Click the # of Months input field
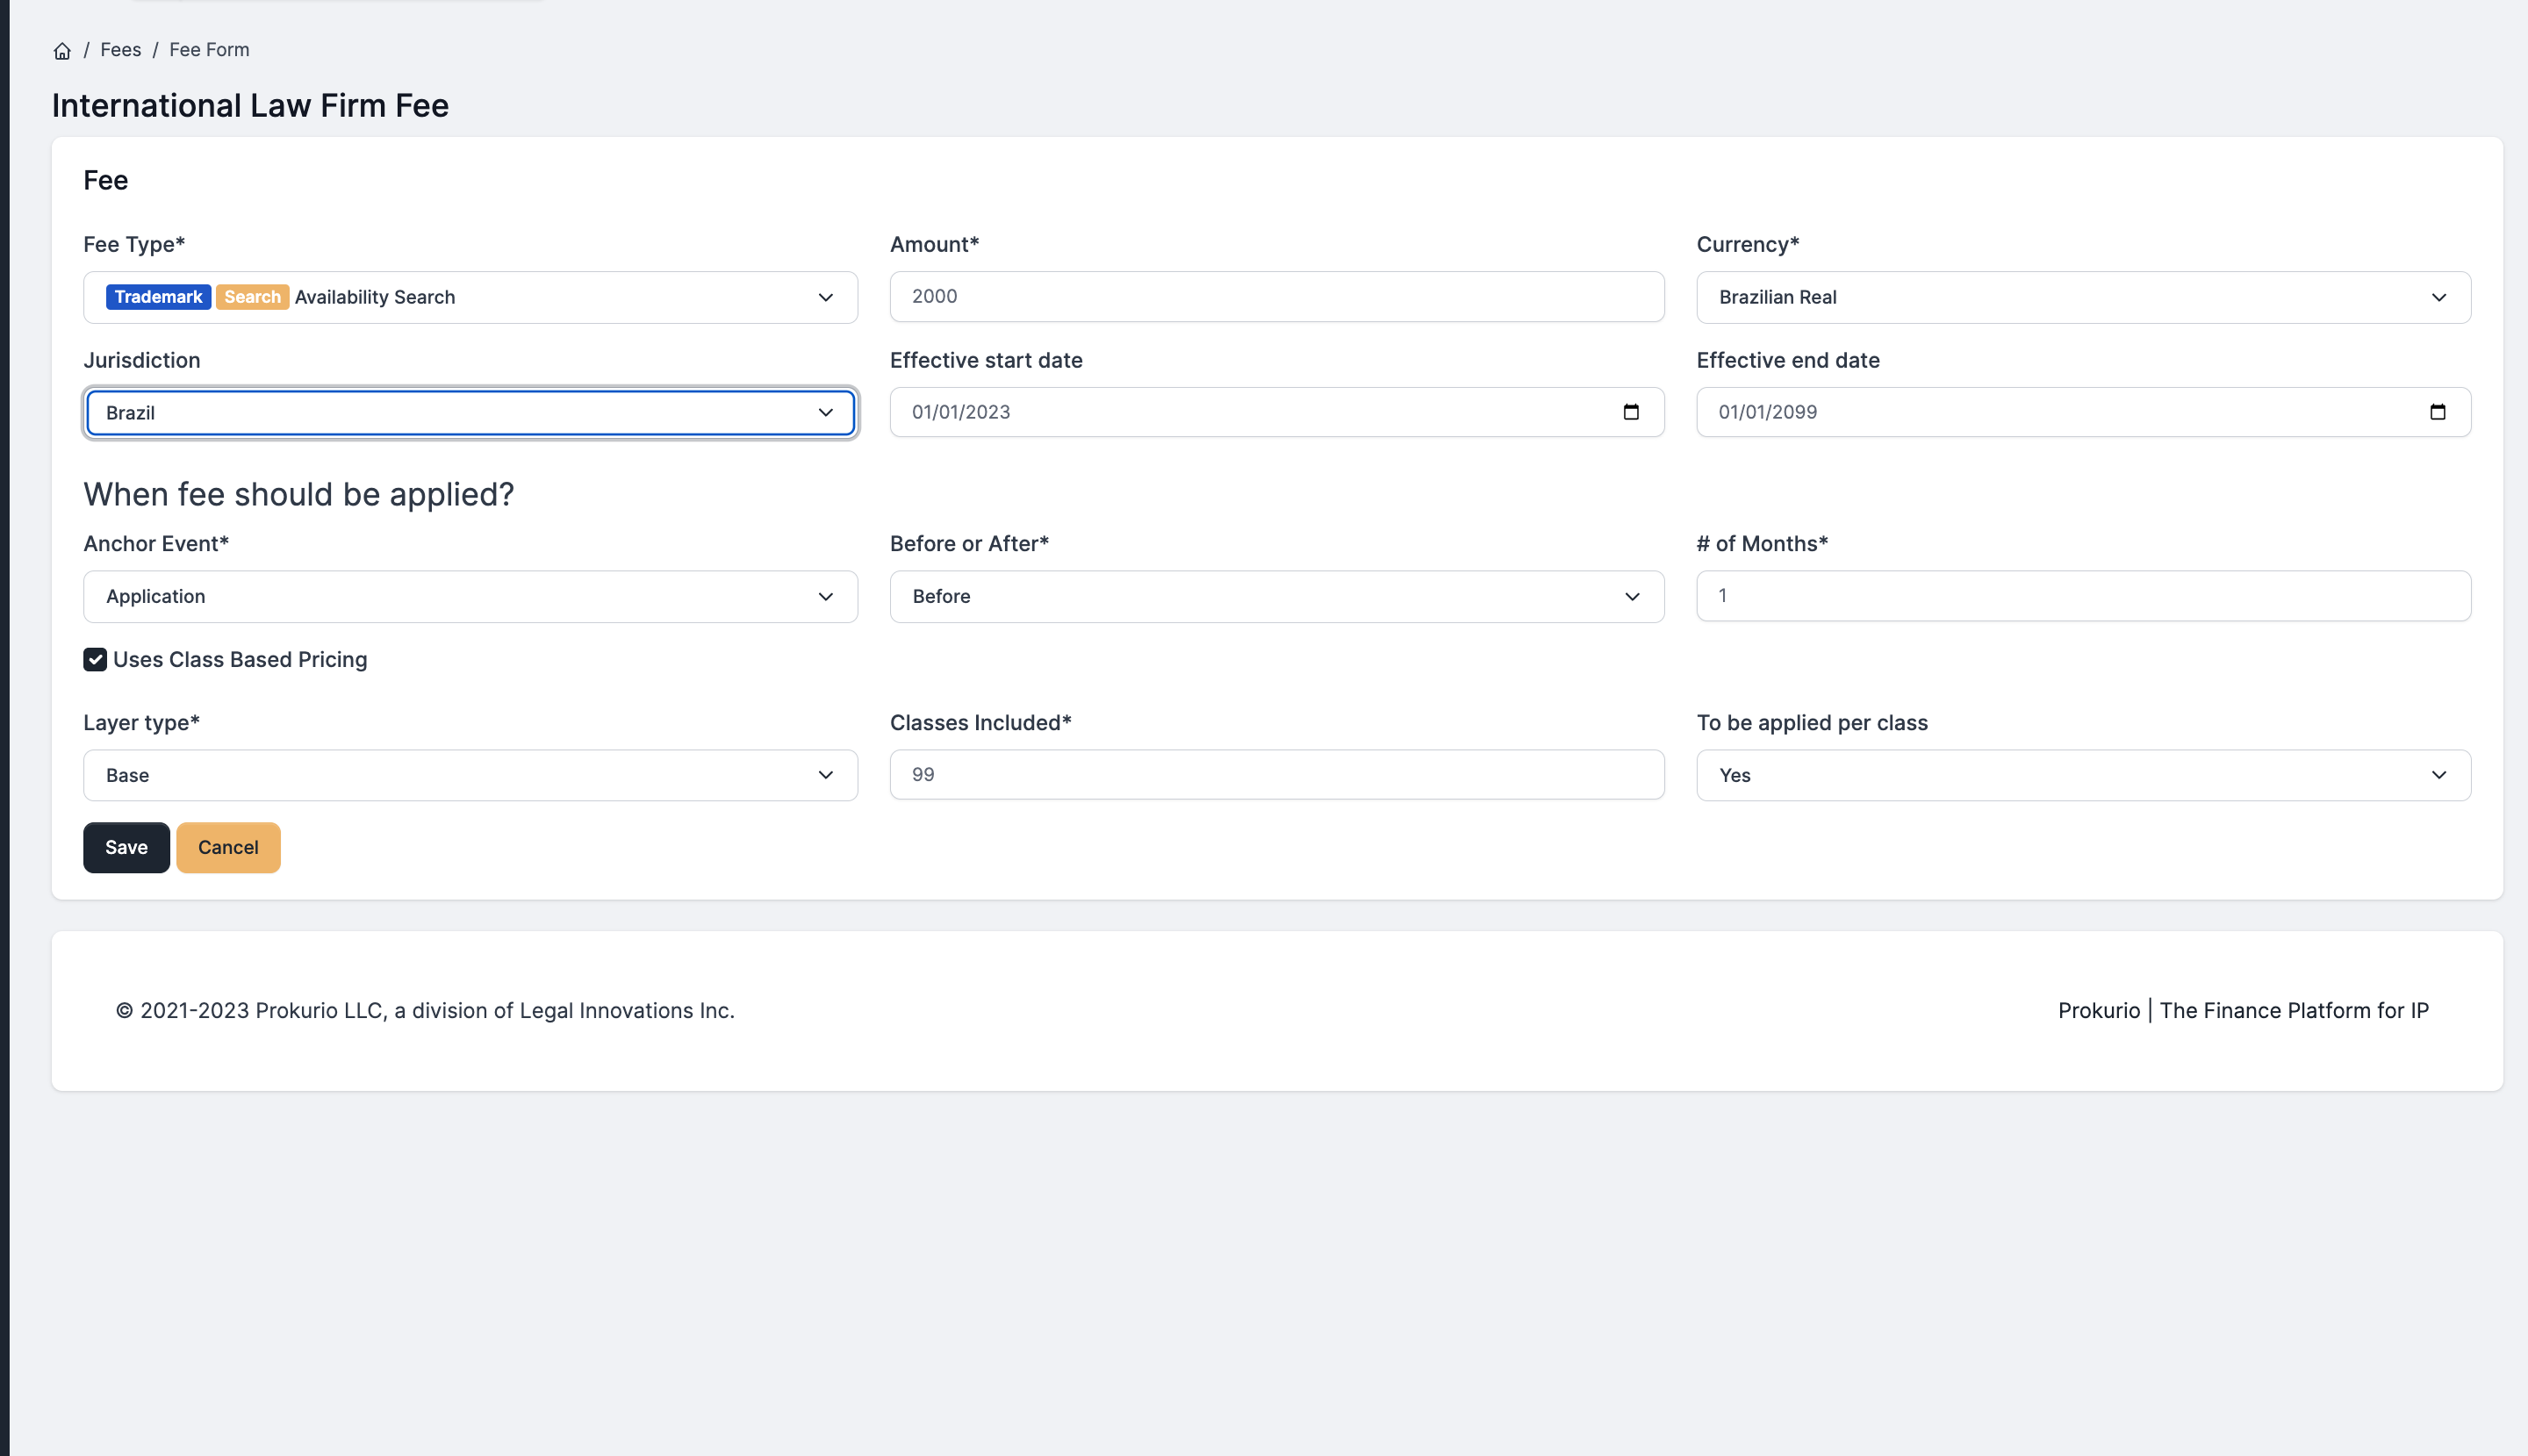The width and height of the screenshot is (2528, 1456). 2083,596
